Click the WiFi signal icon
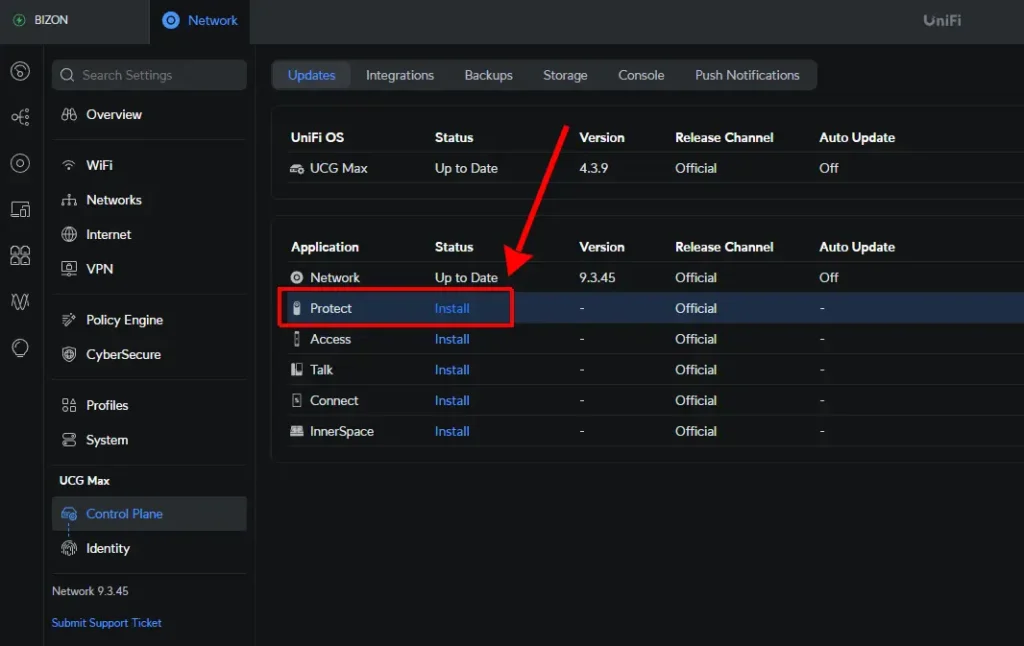 [x=69, y=165]
